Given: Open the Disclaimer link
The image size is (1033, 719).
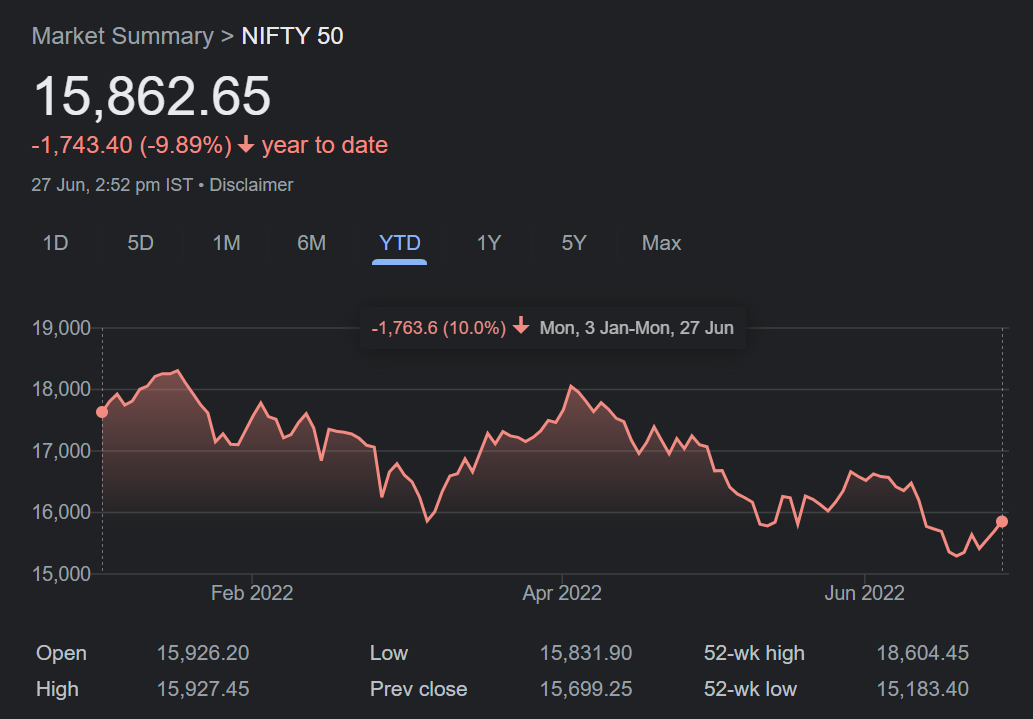Looking at the screenshot, I should pyautogui.click(x=251, y=185).
